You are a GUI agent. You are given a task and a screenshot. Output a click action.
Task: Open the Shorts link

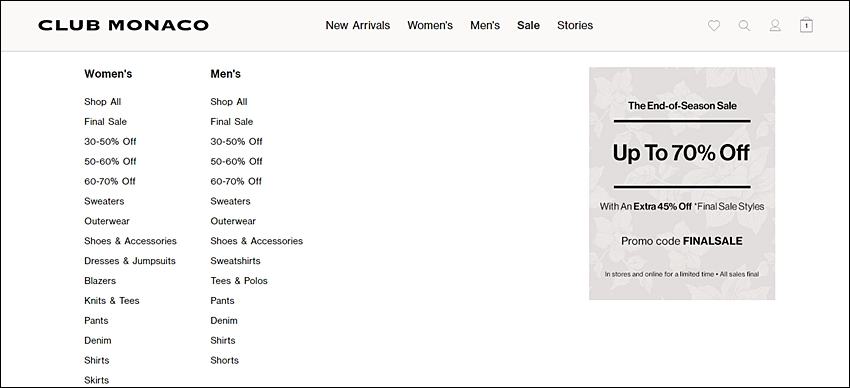[224, 360]
